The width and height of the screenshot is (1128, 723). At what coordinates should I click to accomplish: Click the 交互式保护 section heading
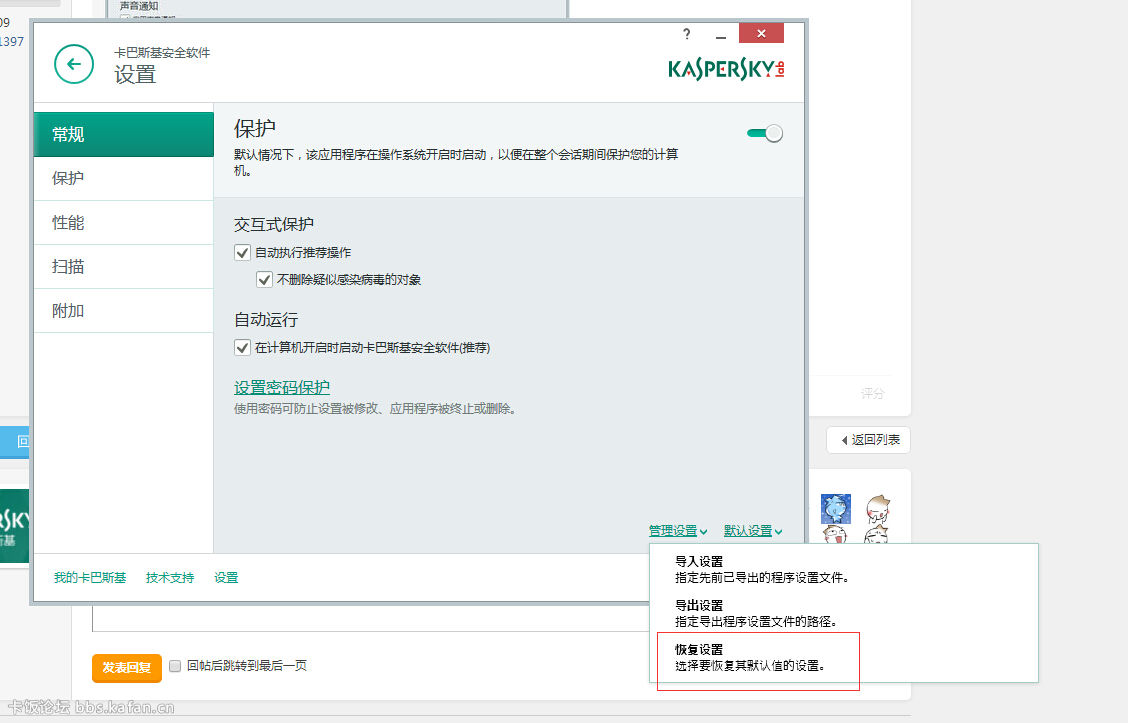tap(273, 224)
